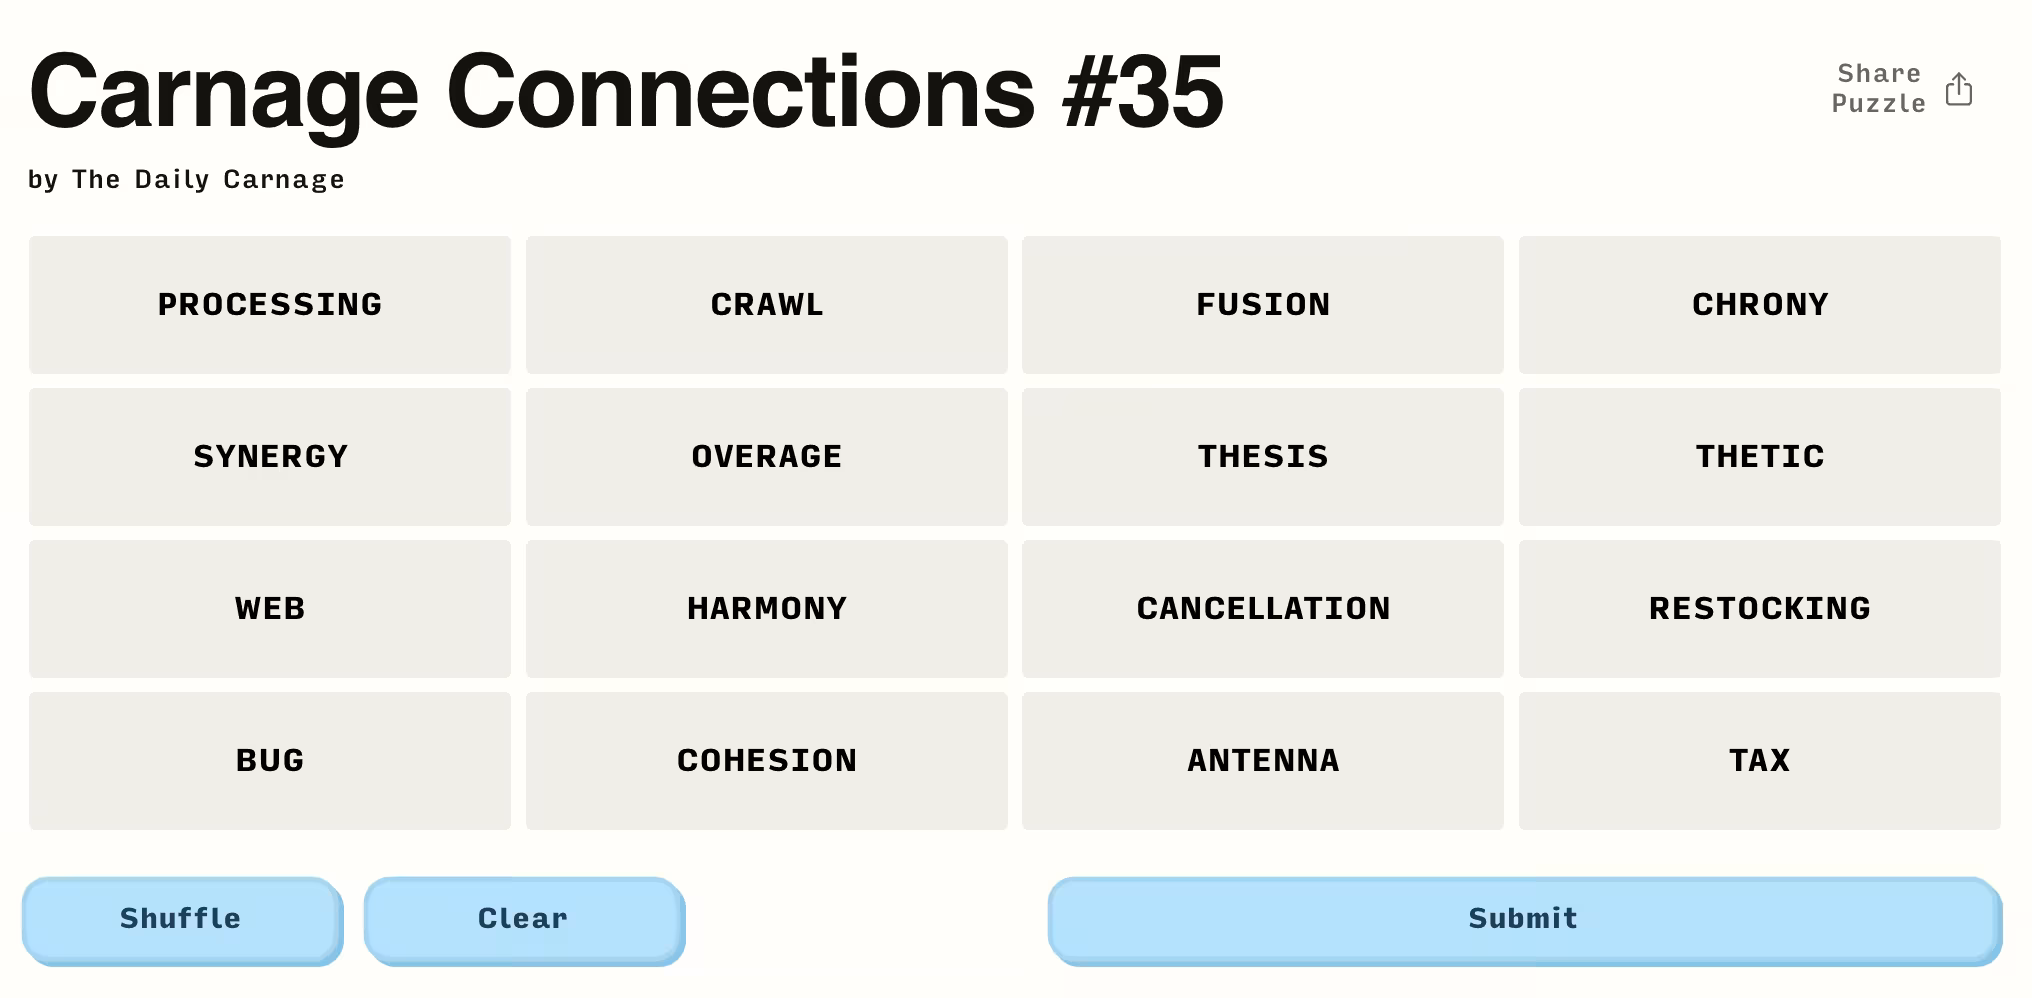Toggle the COHESION tile
This screenshot has width=2032, height=998.
pos(767,761)
